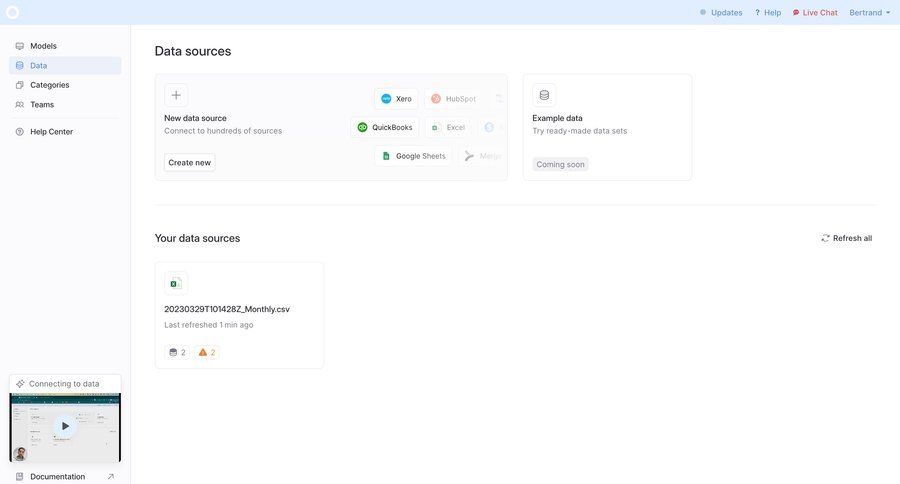Open Updates in the top bar
Image resolution: width=900 pixels, height=484 pixels.
tap(721, 13)
